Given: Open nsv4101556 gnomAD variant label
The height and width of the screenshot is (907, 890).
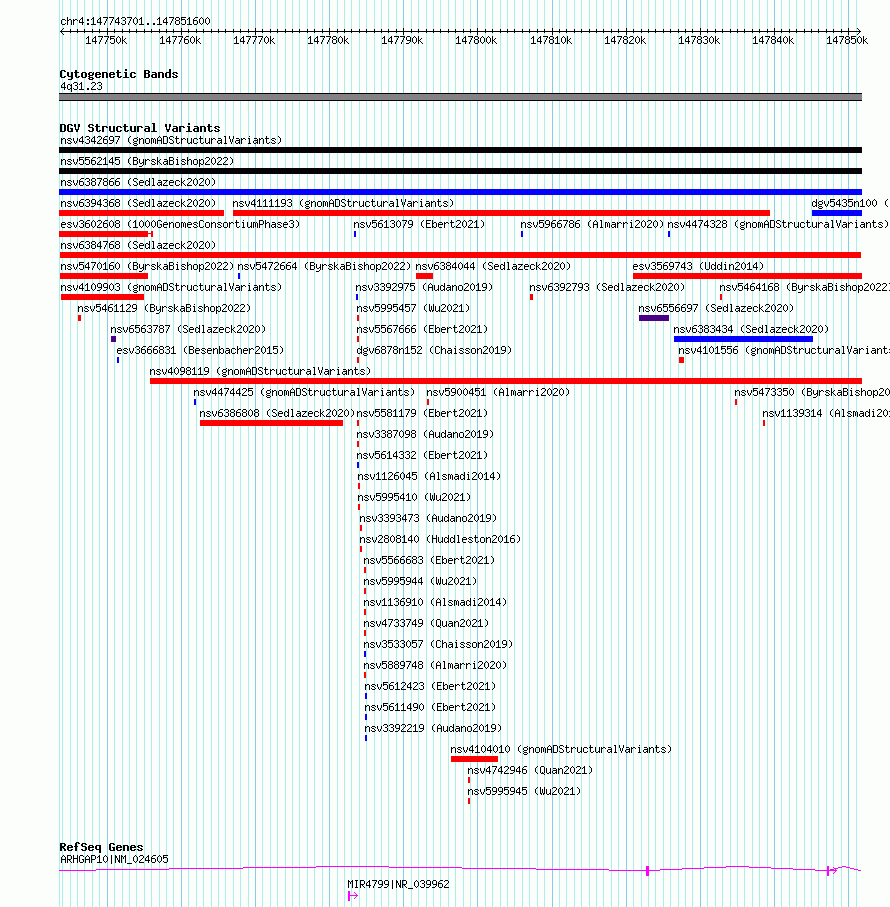Looking at the screenshot, I should tap(784, 351).
